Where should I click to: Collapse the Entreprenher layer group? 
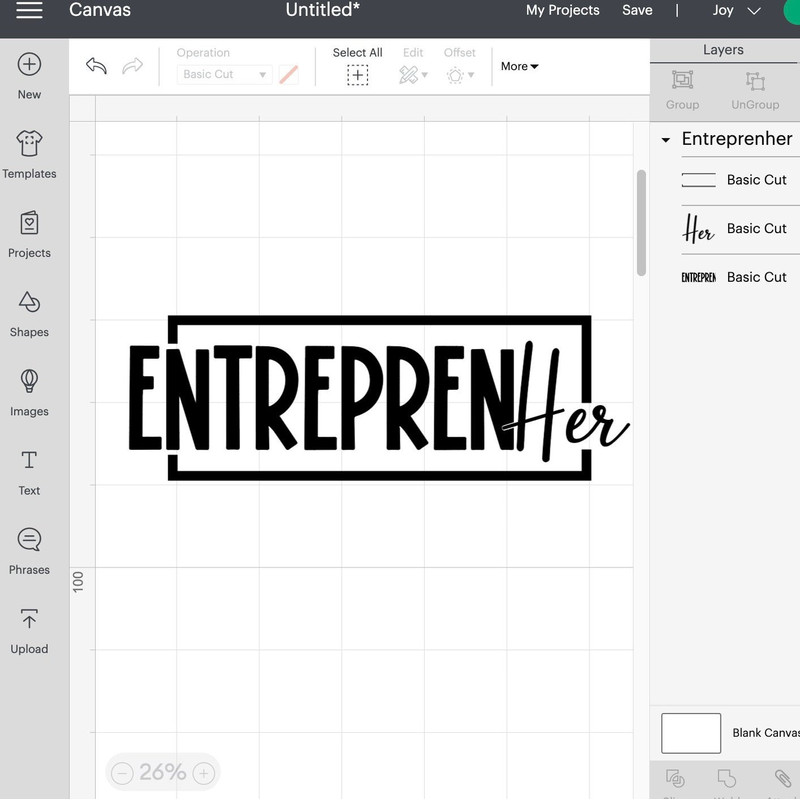[x=666, y=141]
